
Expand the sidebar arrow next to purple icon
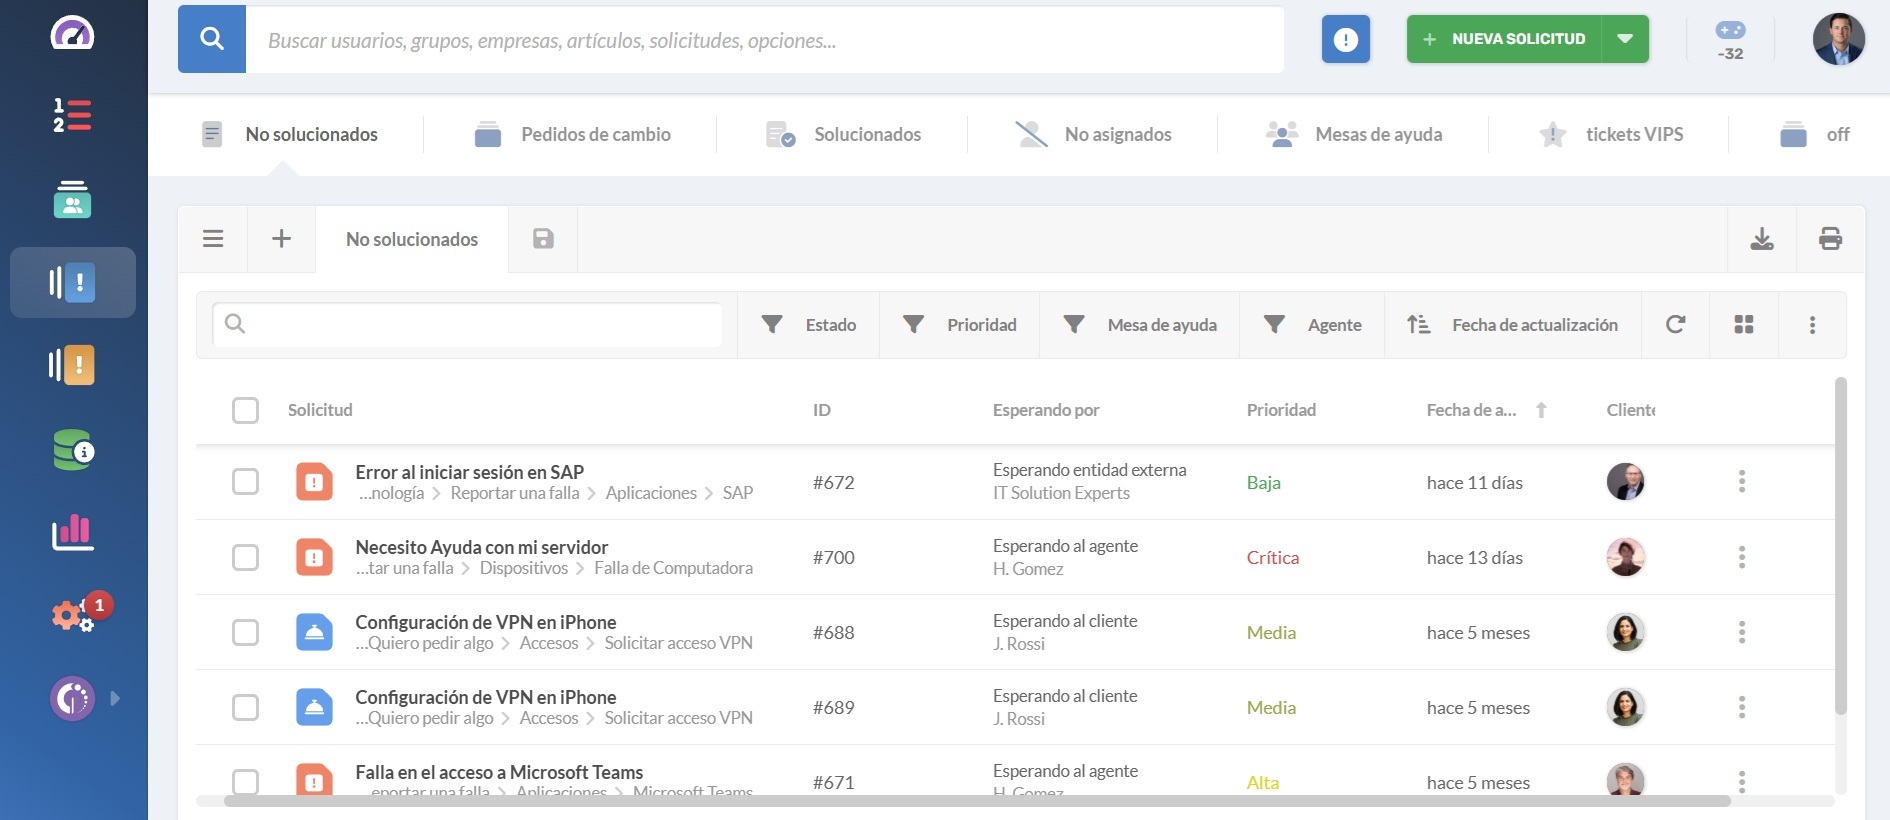pyautogui.click(x=115, y=698)
